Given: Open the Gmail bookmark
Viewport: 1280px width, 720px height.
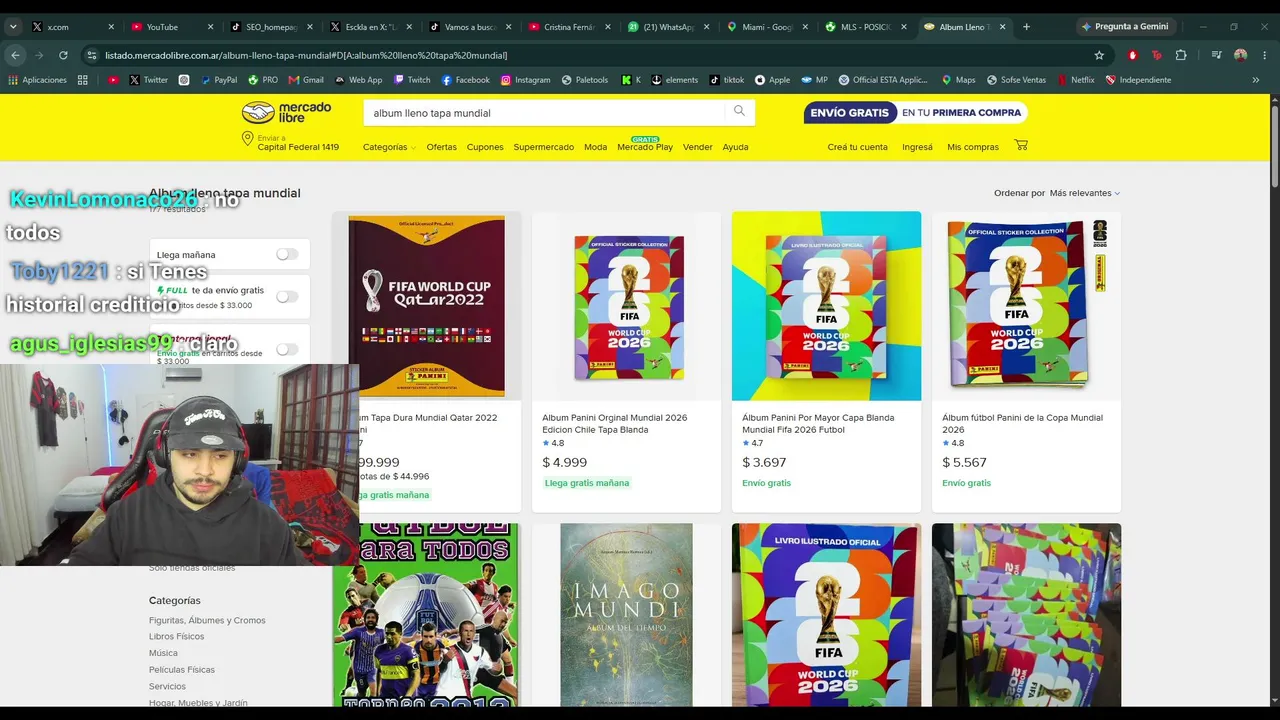Looking at the screenshot, I should click(x=306, y=80).
